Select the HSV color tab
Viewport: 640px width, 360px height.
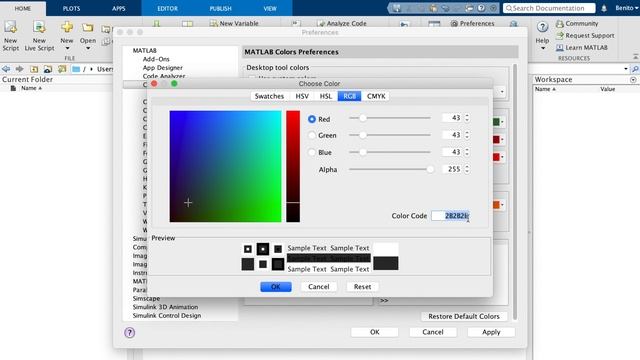(302, 96)
